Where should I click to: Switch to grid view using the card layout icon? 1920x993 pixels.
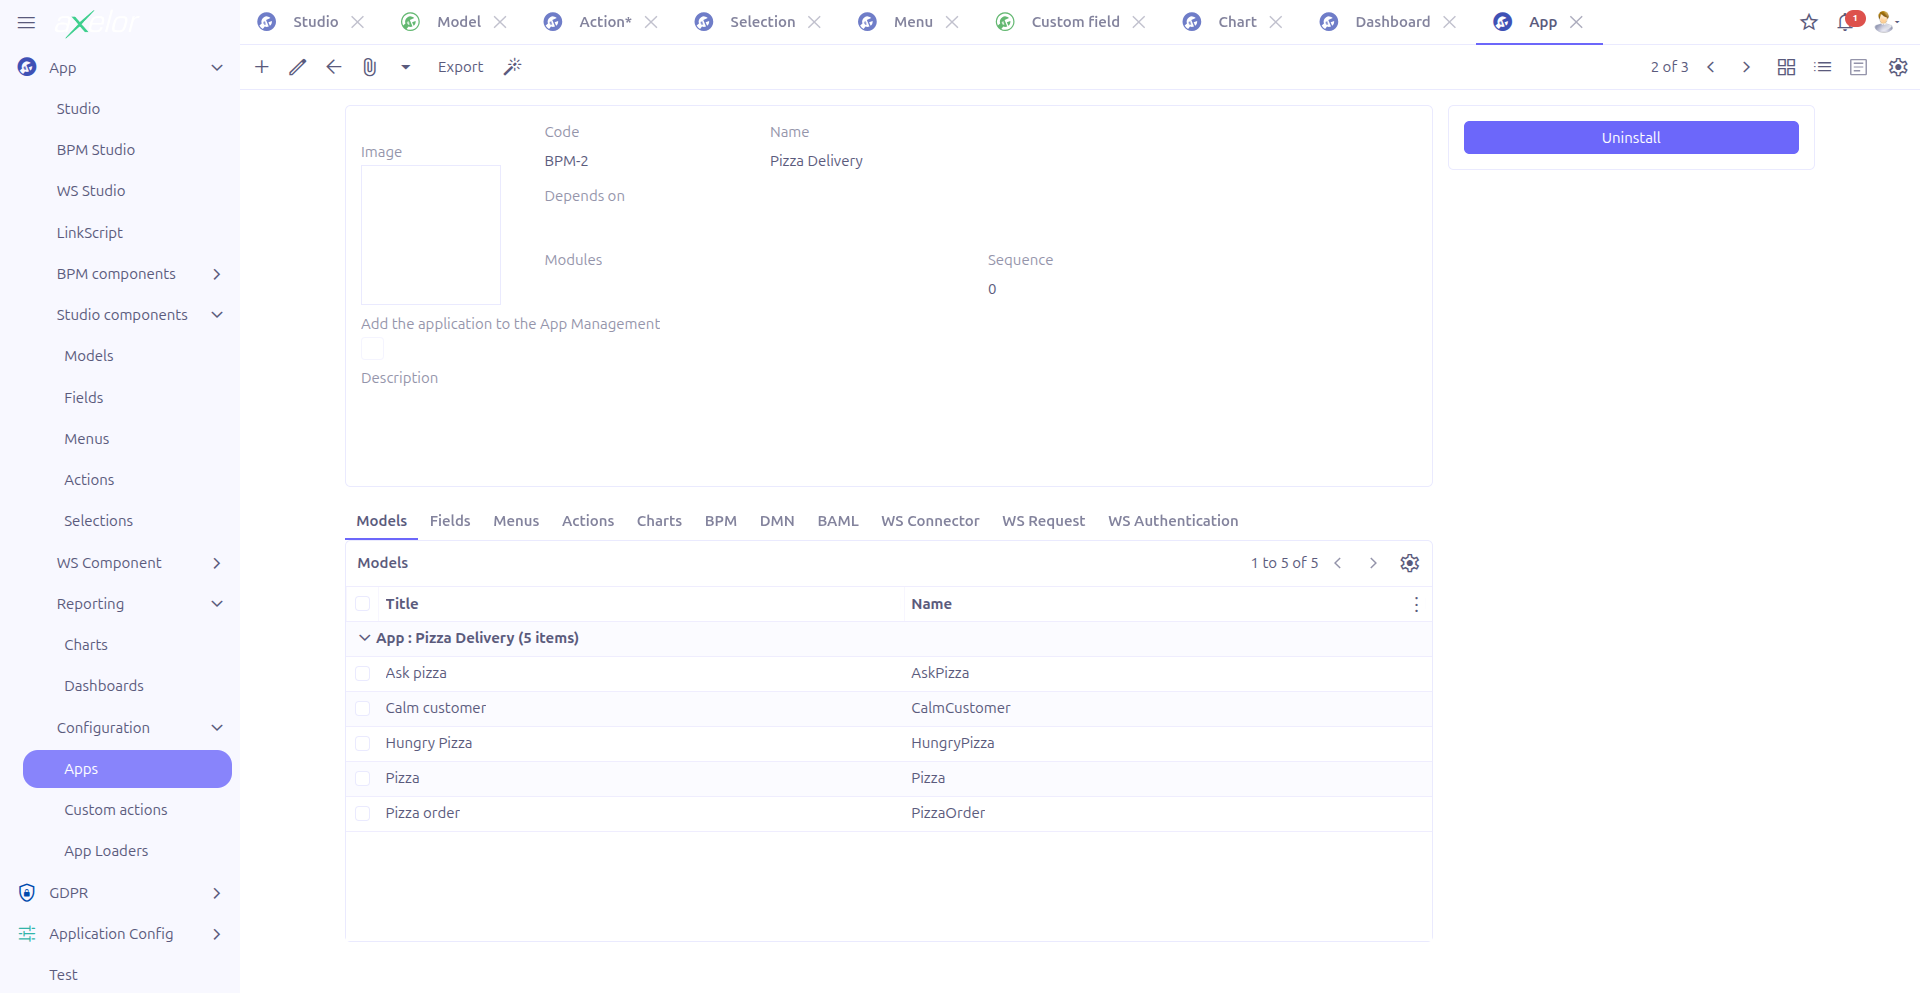tap(1786, 67)
